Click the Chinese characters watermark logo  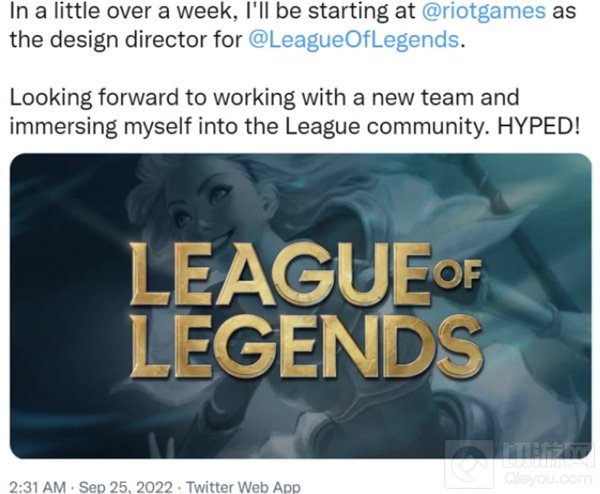pyautogui.click(x=548, y=456)
